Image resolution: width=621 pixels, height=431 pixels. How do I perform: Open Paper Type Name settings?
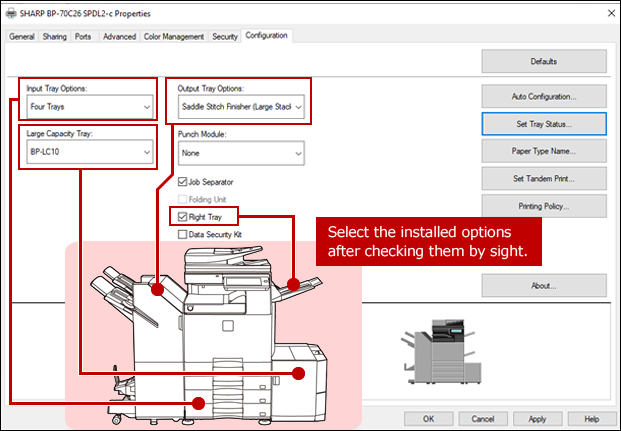point(543,151)
